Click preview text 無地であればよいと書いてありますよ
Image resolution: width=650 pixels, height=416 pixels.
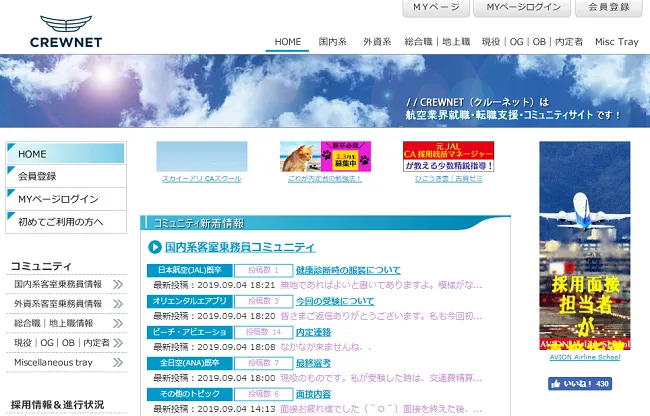pyautogui.click(x=381, y=285)
